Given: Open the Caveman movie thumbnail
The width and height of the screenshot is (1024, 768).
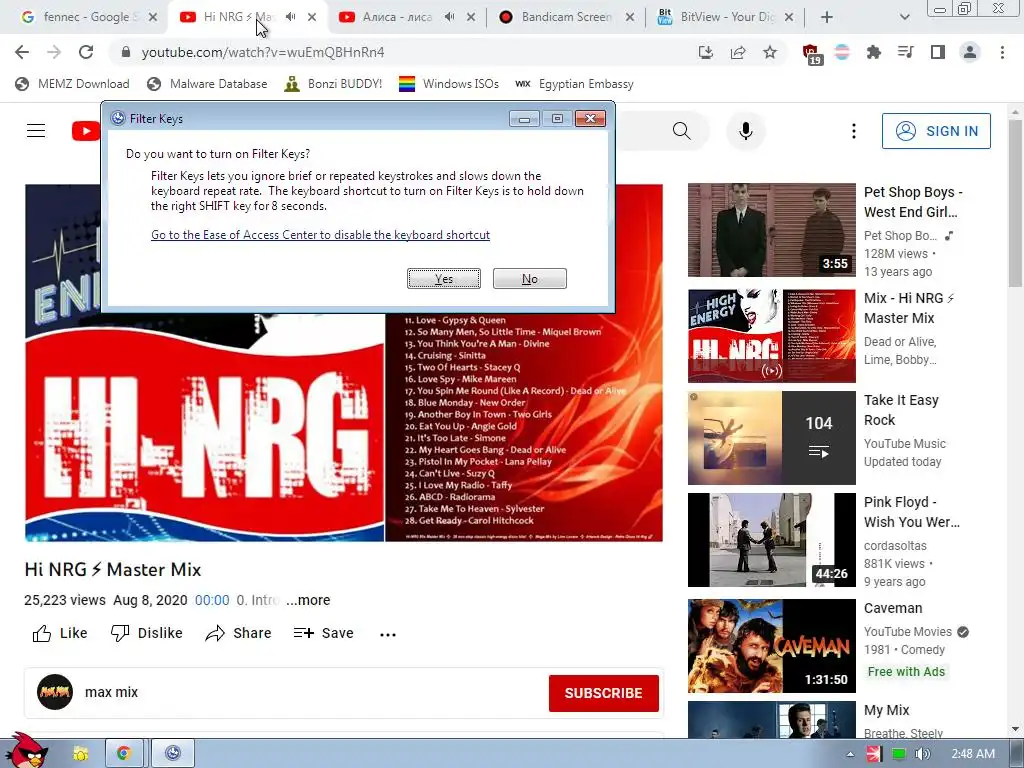Looking at the screenshot, I should pyautogui.click(x=771, y=645).
